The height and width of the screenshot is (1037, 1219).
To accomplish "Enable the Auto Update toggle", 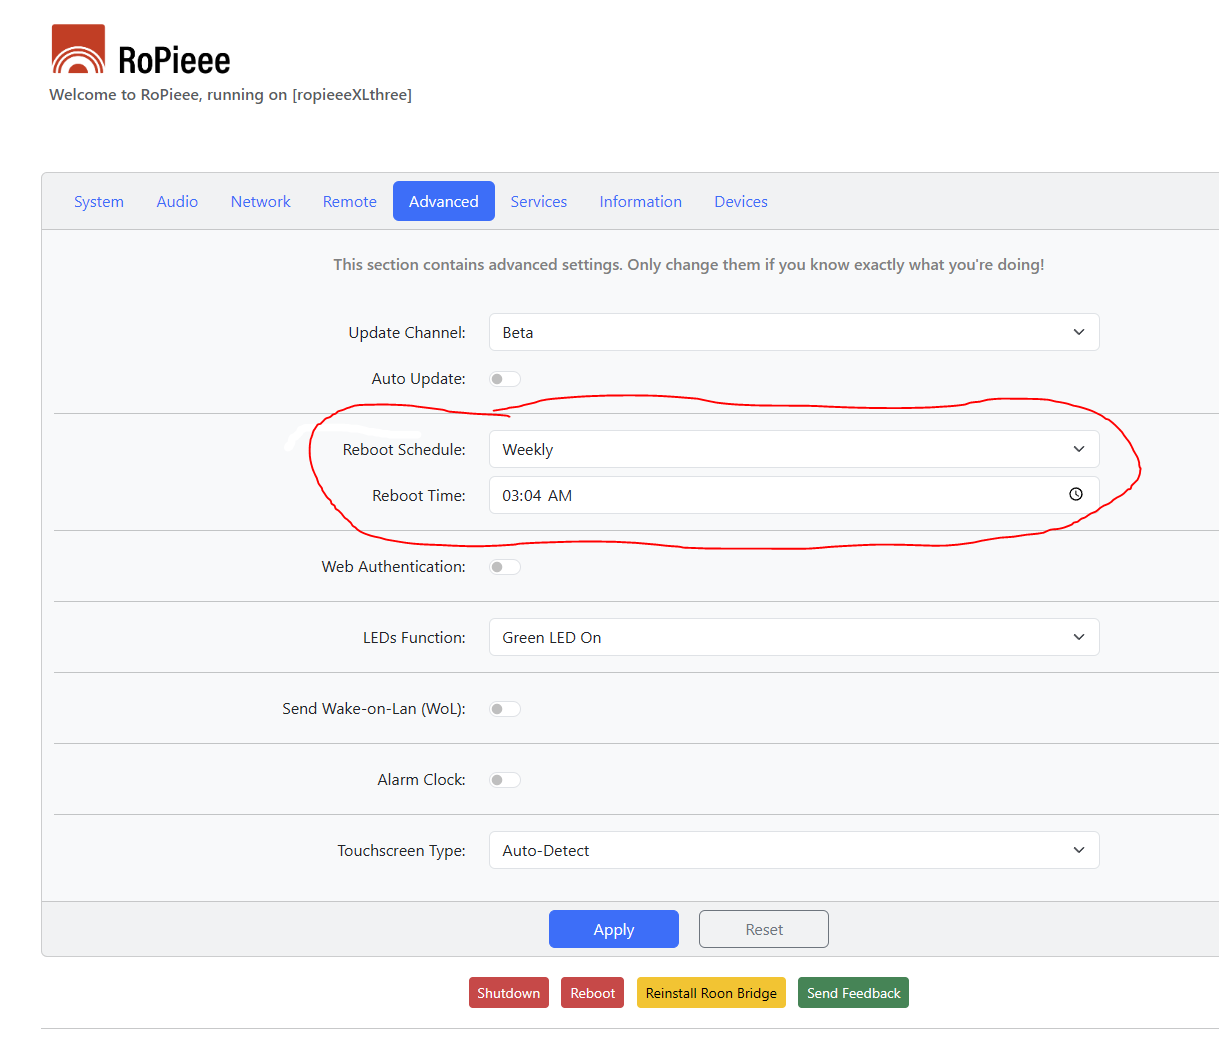I will 505,379.
